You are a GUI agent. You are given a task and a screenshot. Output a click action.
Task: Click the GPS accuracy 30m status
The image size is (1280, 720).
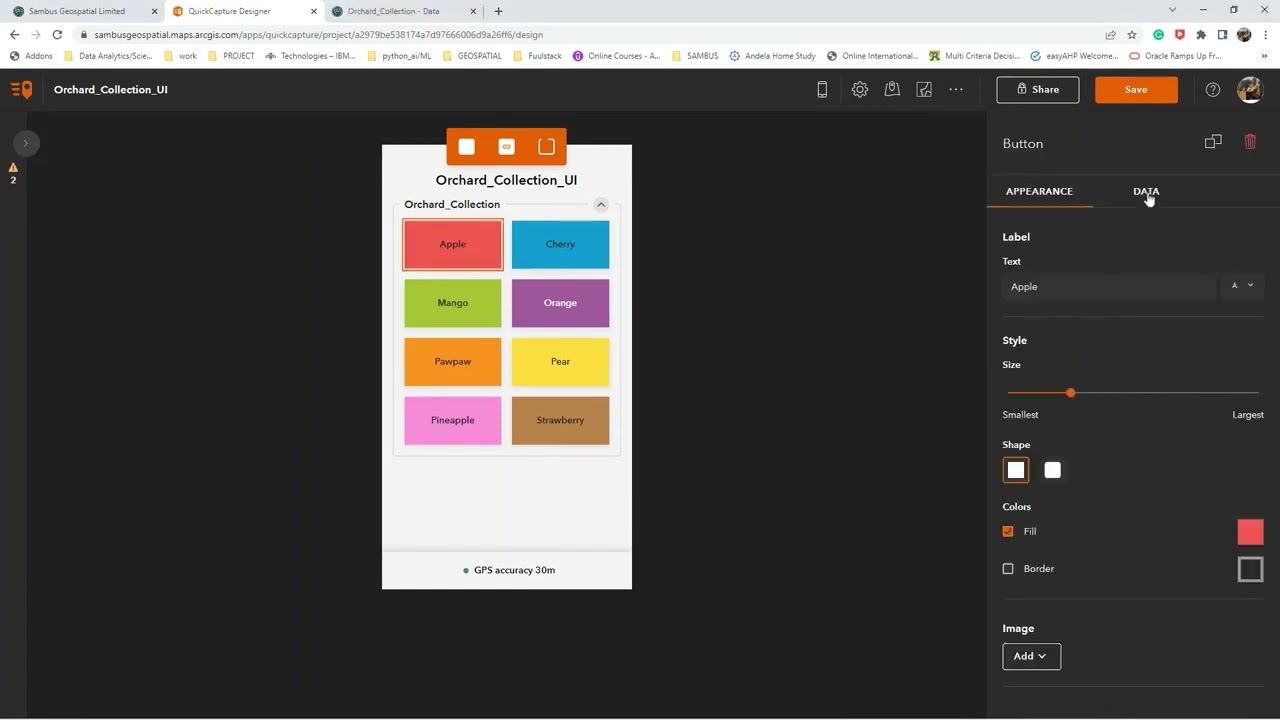508,570
